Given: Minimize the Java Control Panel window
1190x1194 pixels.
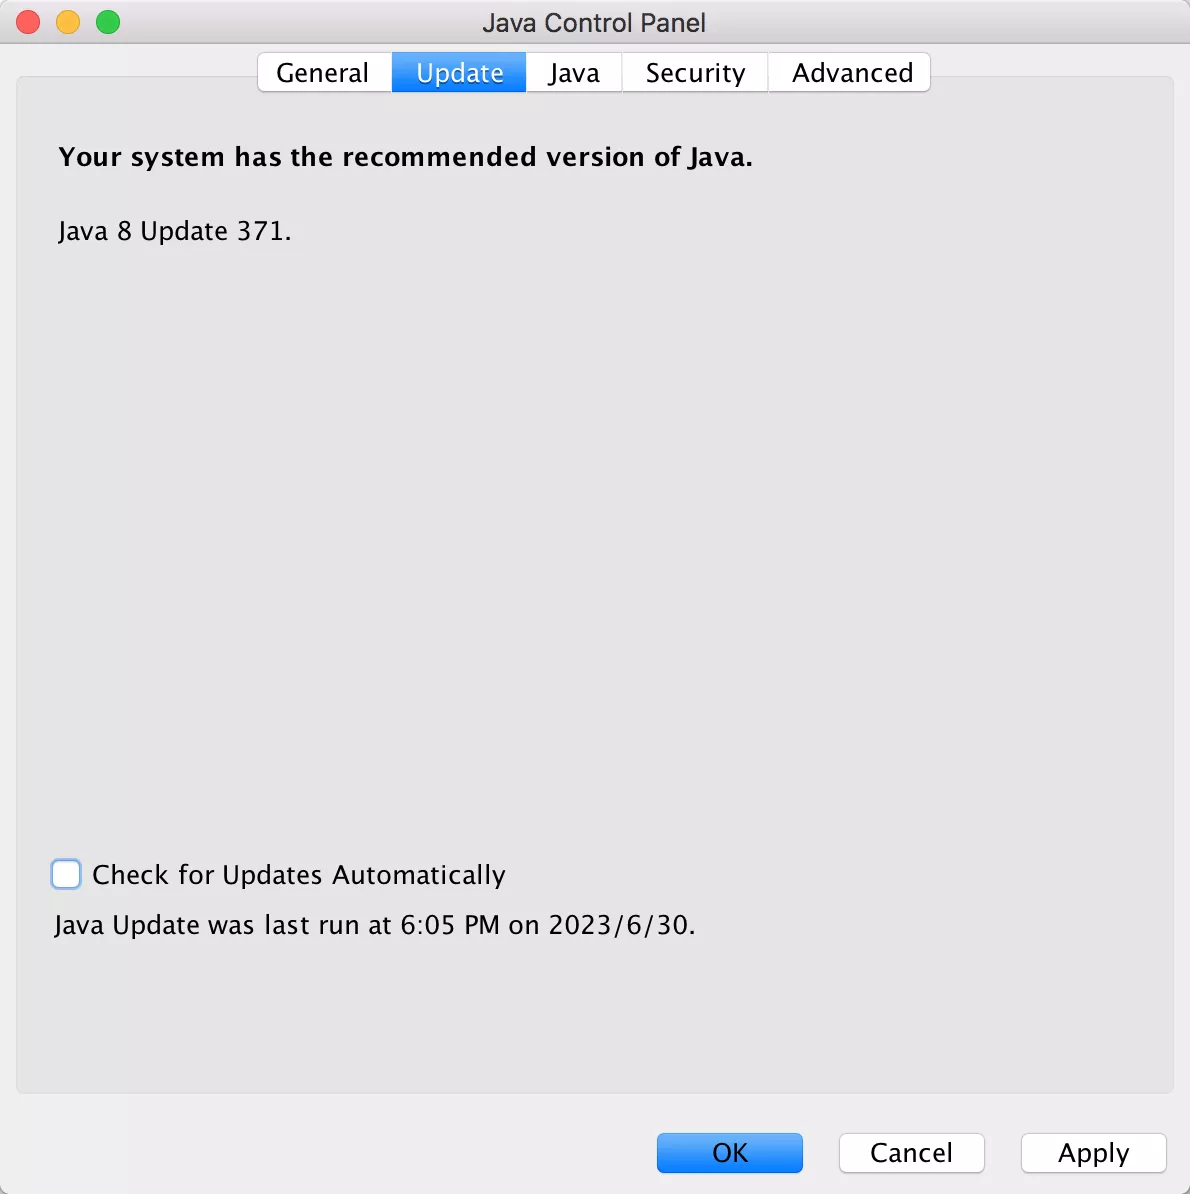Looking at the screenshot, I should (x=68, y=22).
